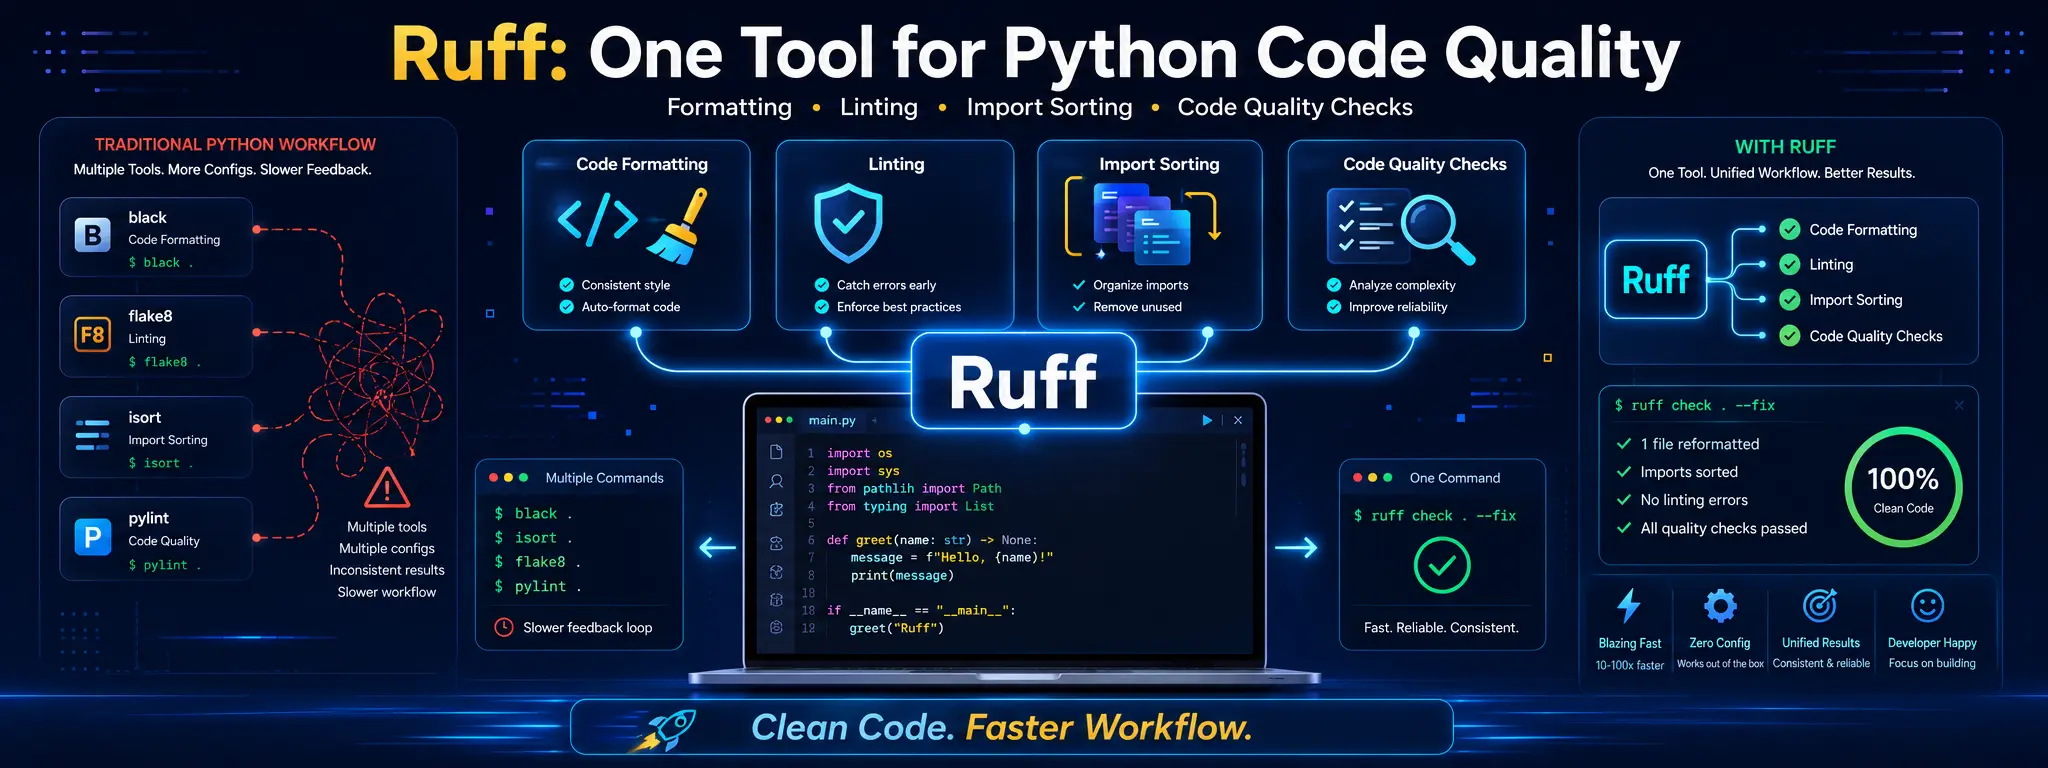Click the search icon in editor sidebar
2048x768 pixels.
[x=776, y=482]
